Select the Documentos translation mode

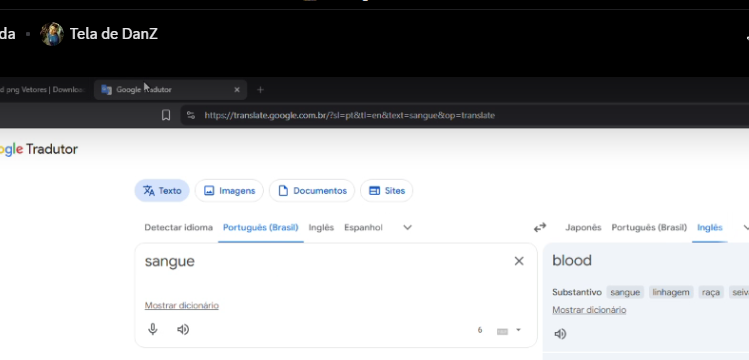[x=312, y=191]
